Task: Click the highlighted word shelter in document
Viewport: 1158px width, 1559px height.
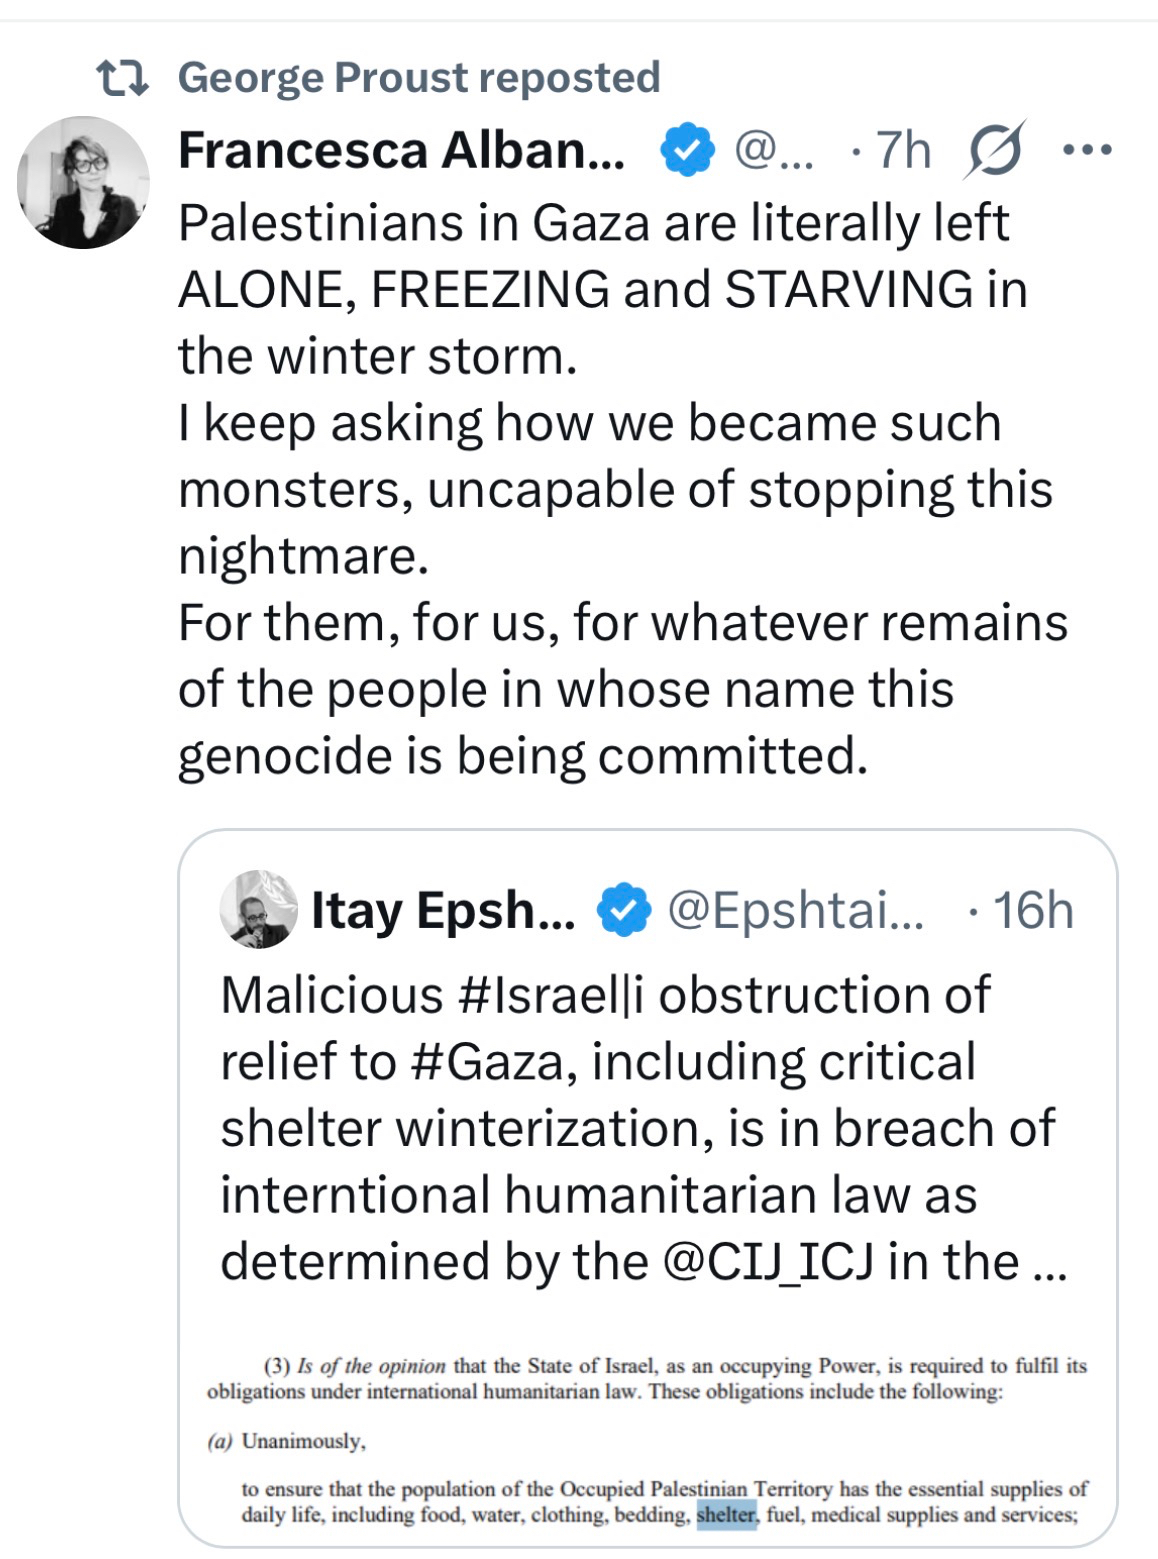Action: pyautogui.click(x=727, y=1515)
